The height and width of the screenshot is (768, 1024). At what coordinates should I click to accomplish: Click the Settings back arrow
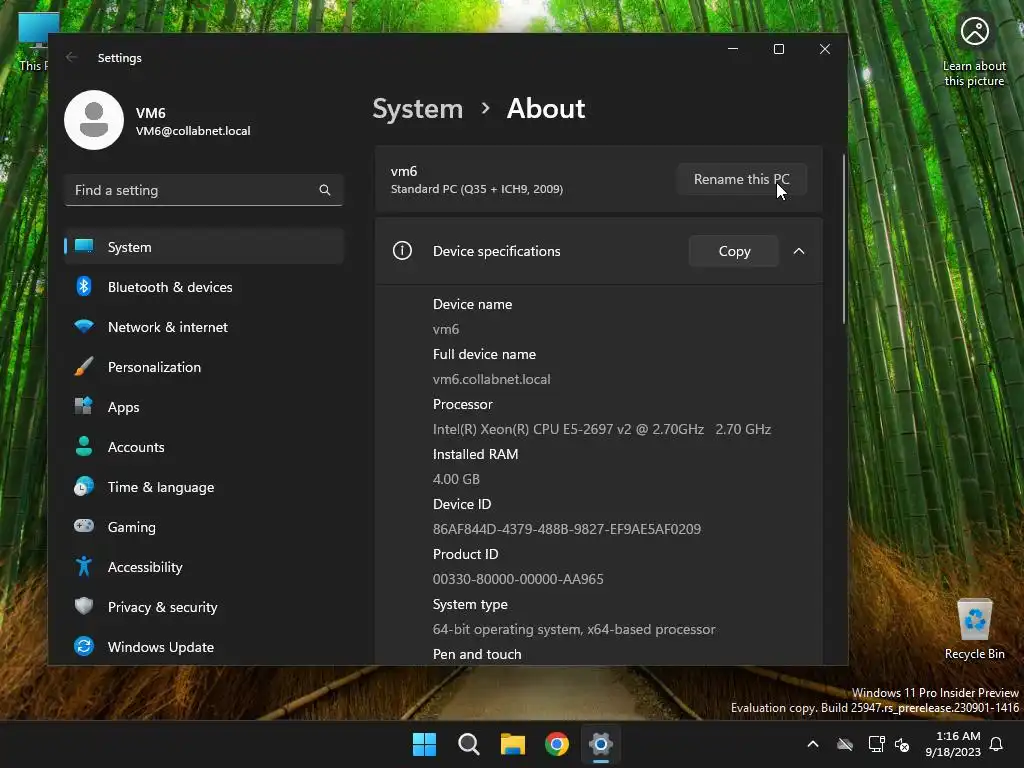pyautogui.click(x=72, y=57)
